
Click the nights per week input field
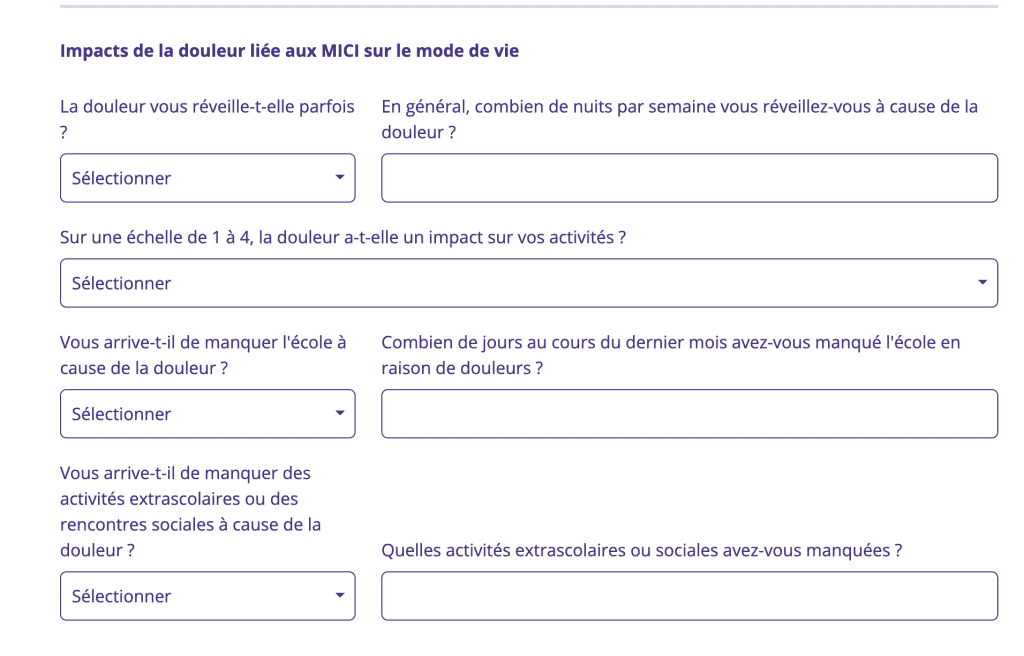pyautogui.click(x=690, y=178)
